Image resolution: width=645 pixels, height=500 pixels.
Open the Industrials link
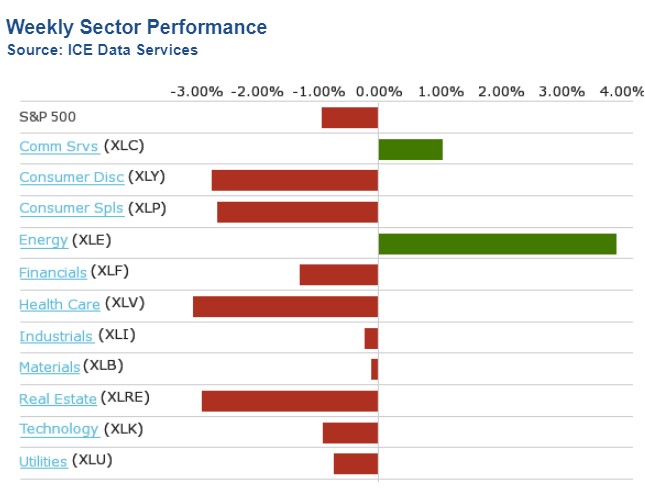pyautogui.click(x=55, y=336)
